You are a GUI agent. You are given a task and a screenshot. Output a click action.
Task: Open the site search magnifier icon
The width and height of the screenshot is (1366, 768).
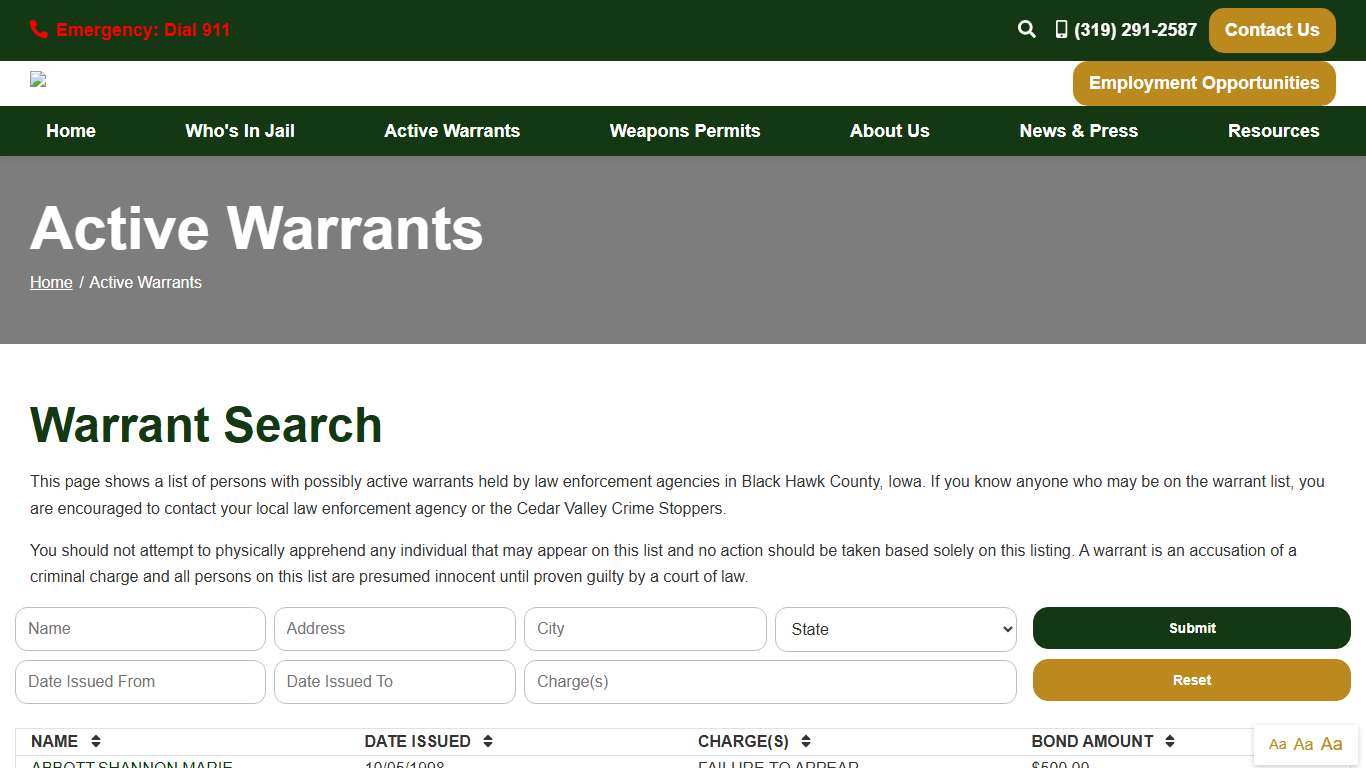click(1026, 29)
